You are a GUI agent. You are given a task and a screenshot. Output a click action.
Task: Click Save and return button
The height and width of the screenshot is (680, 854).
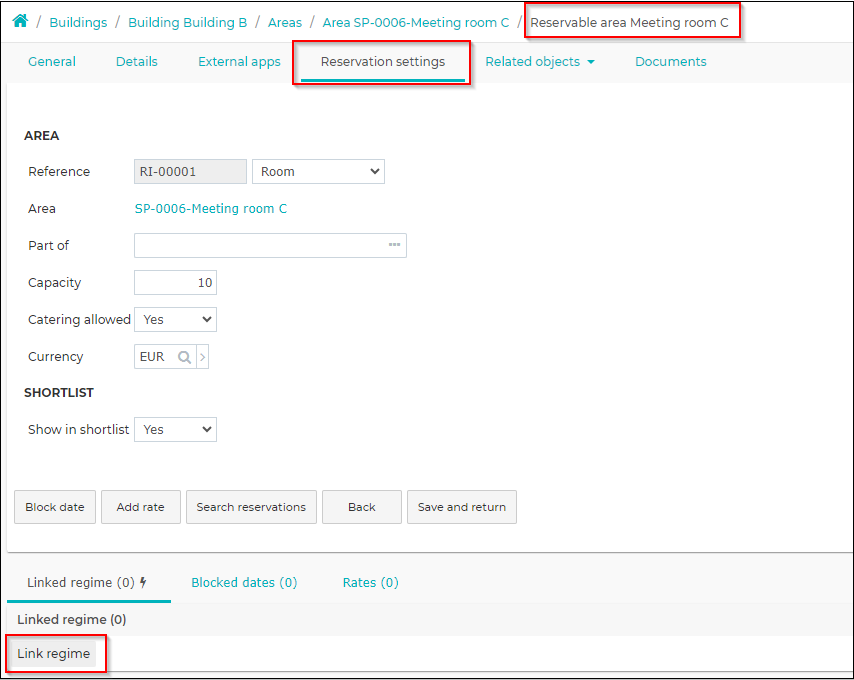[x=462, y=507]
